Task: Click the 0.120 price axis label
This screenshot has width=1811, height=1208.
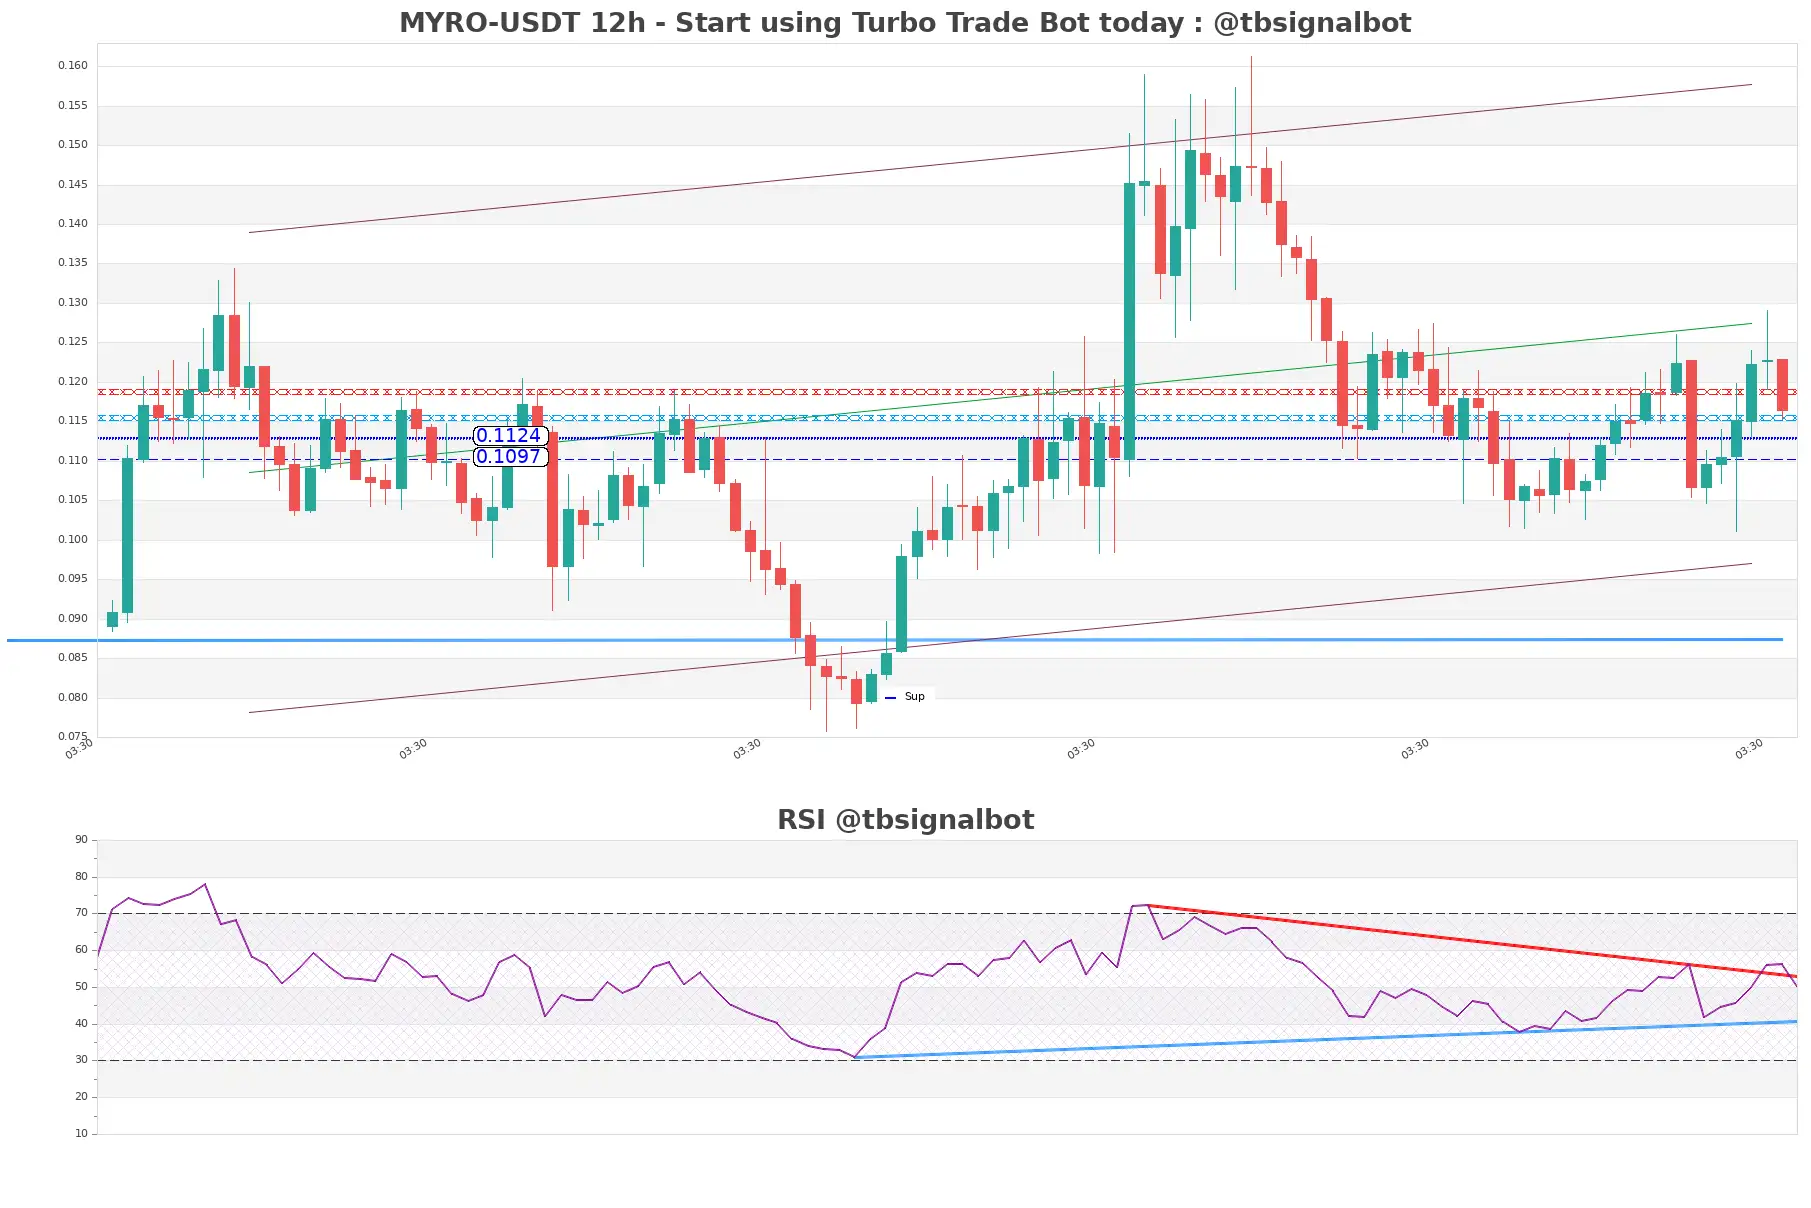Action: click(73, 381)
